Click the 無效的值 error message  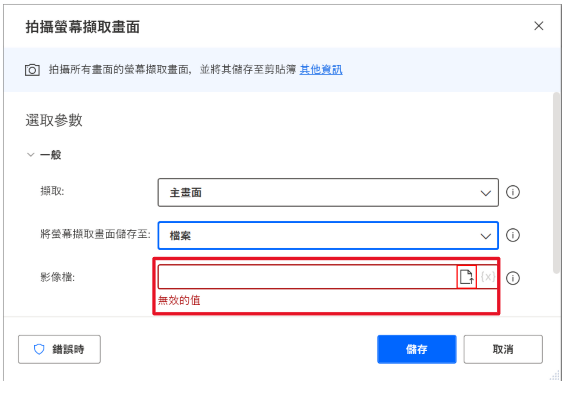pos(179,300)
